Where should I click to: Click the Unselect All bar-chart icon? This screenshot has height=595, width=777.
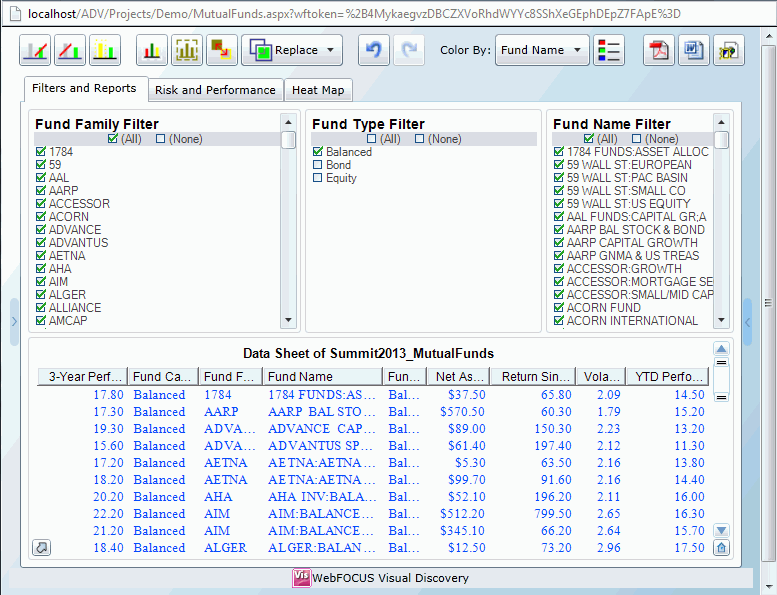tap(152, 50)
